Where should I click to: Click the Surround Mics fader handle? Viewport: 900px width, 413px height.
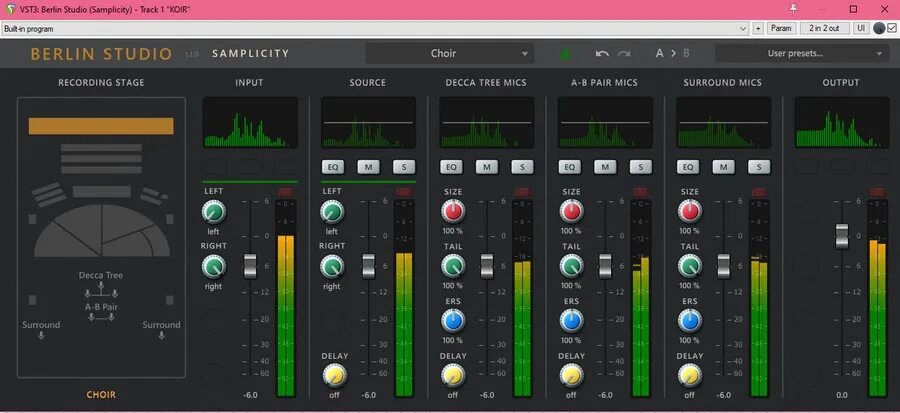723,266
